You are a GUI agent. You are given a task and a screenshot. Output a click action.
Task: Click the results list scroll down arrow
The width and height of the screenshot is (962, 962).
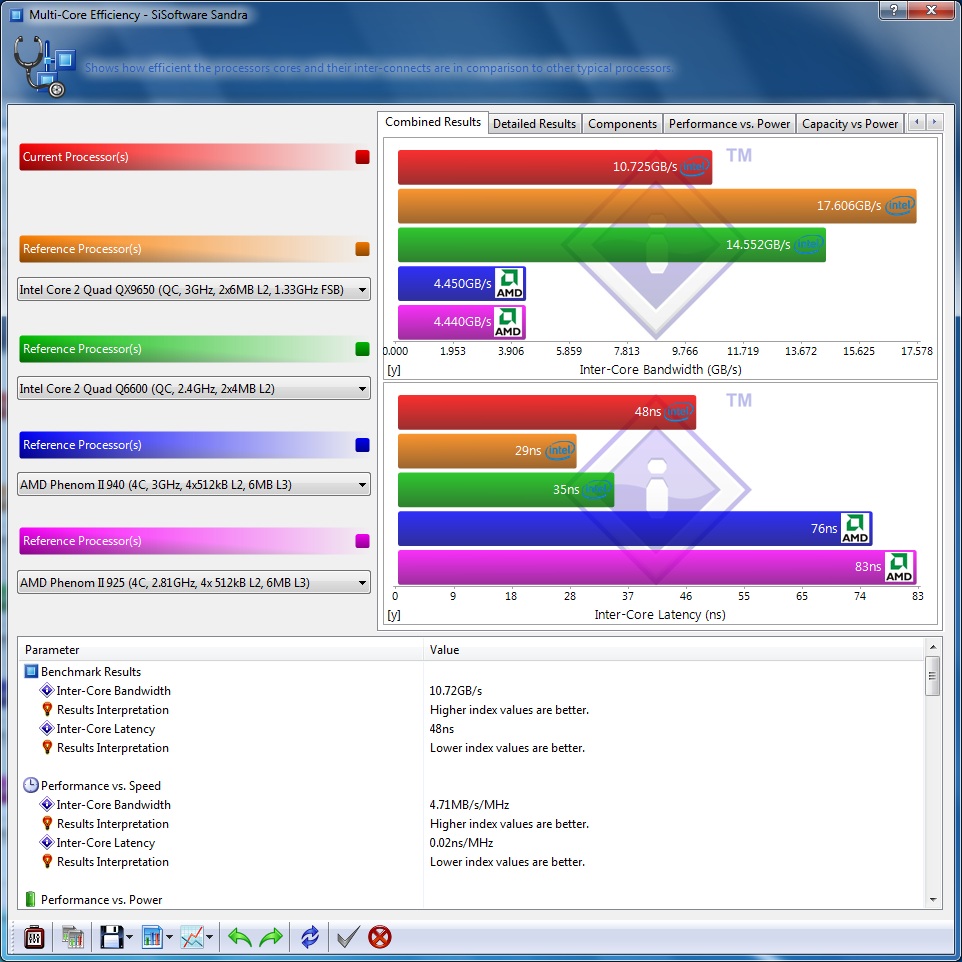click(933, 900)
